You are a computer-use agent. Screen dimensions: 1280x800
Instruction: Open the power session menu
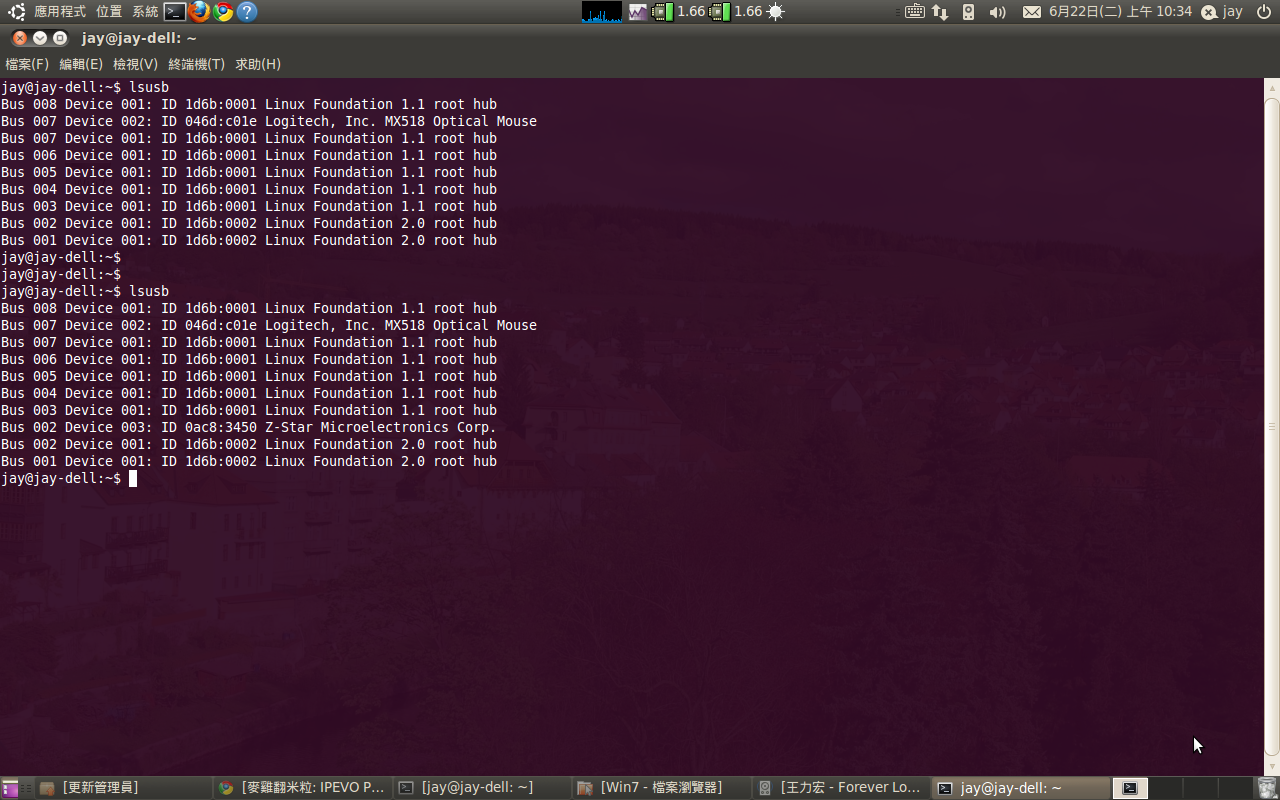click(1263, 12)
